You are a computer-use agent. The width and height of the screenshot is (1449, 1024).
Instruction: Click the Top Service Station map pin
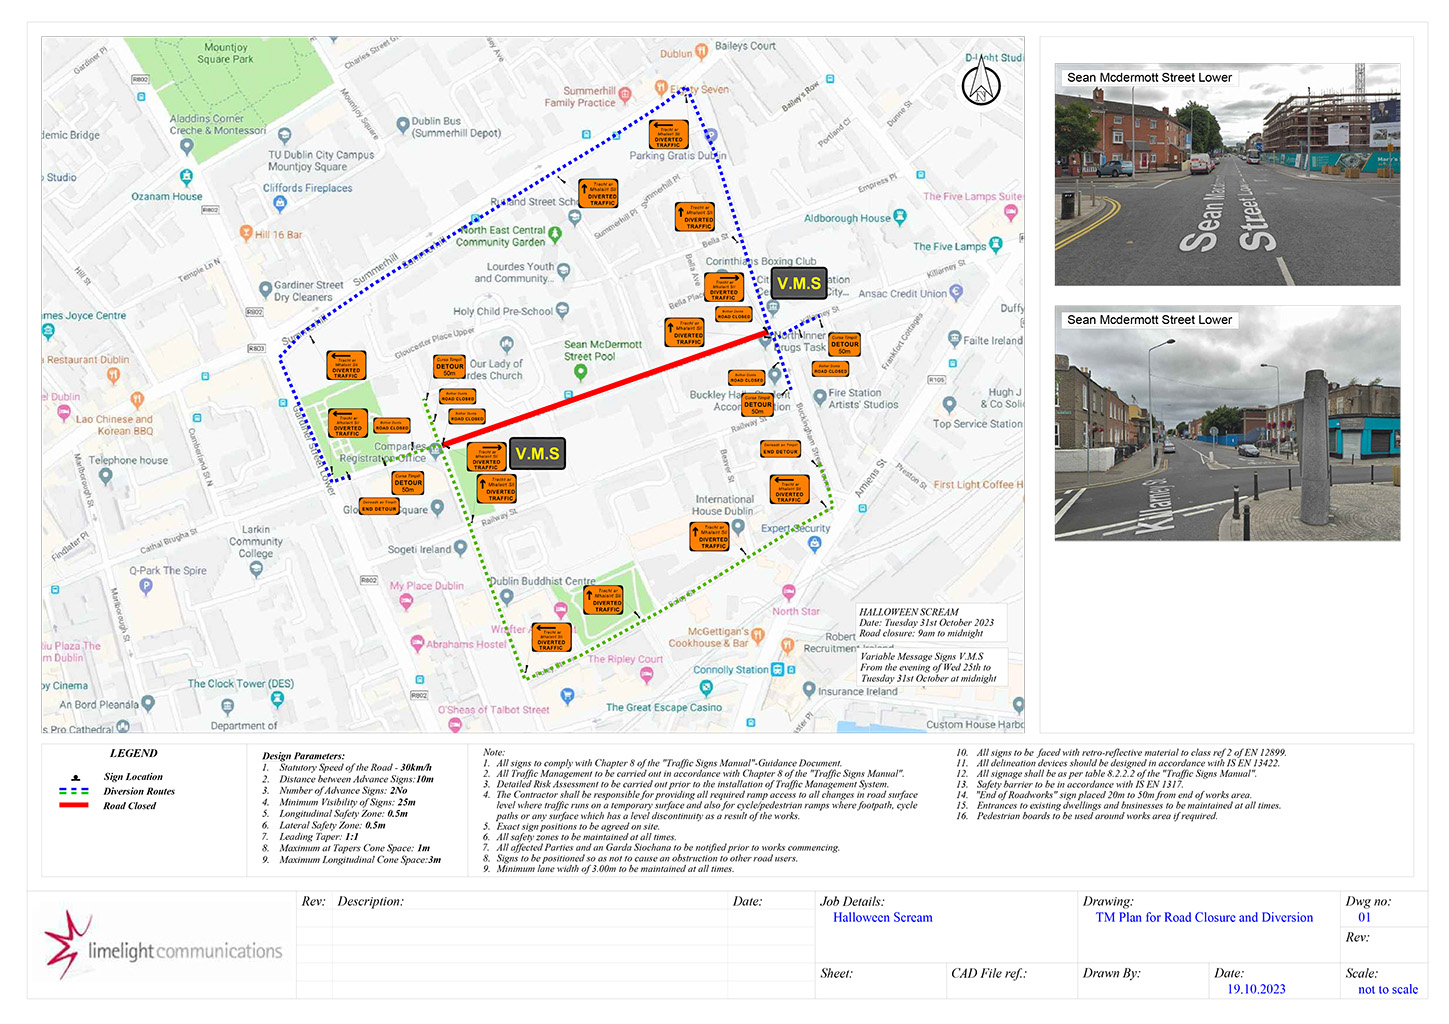pos(950,405)
